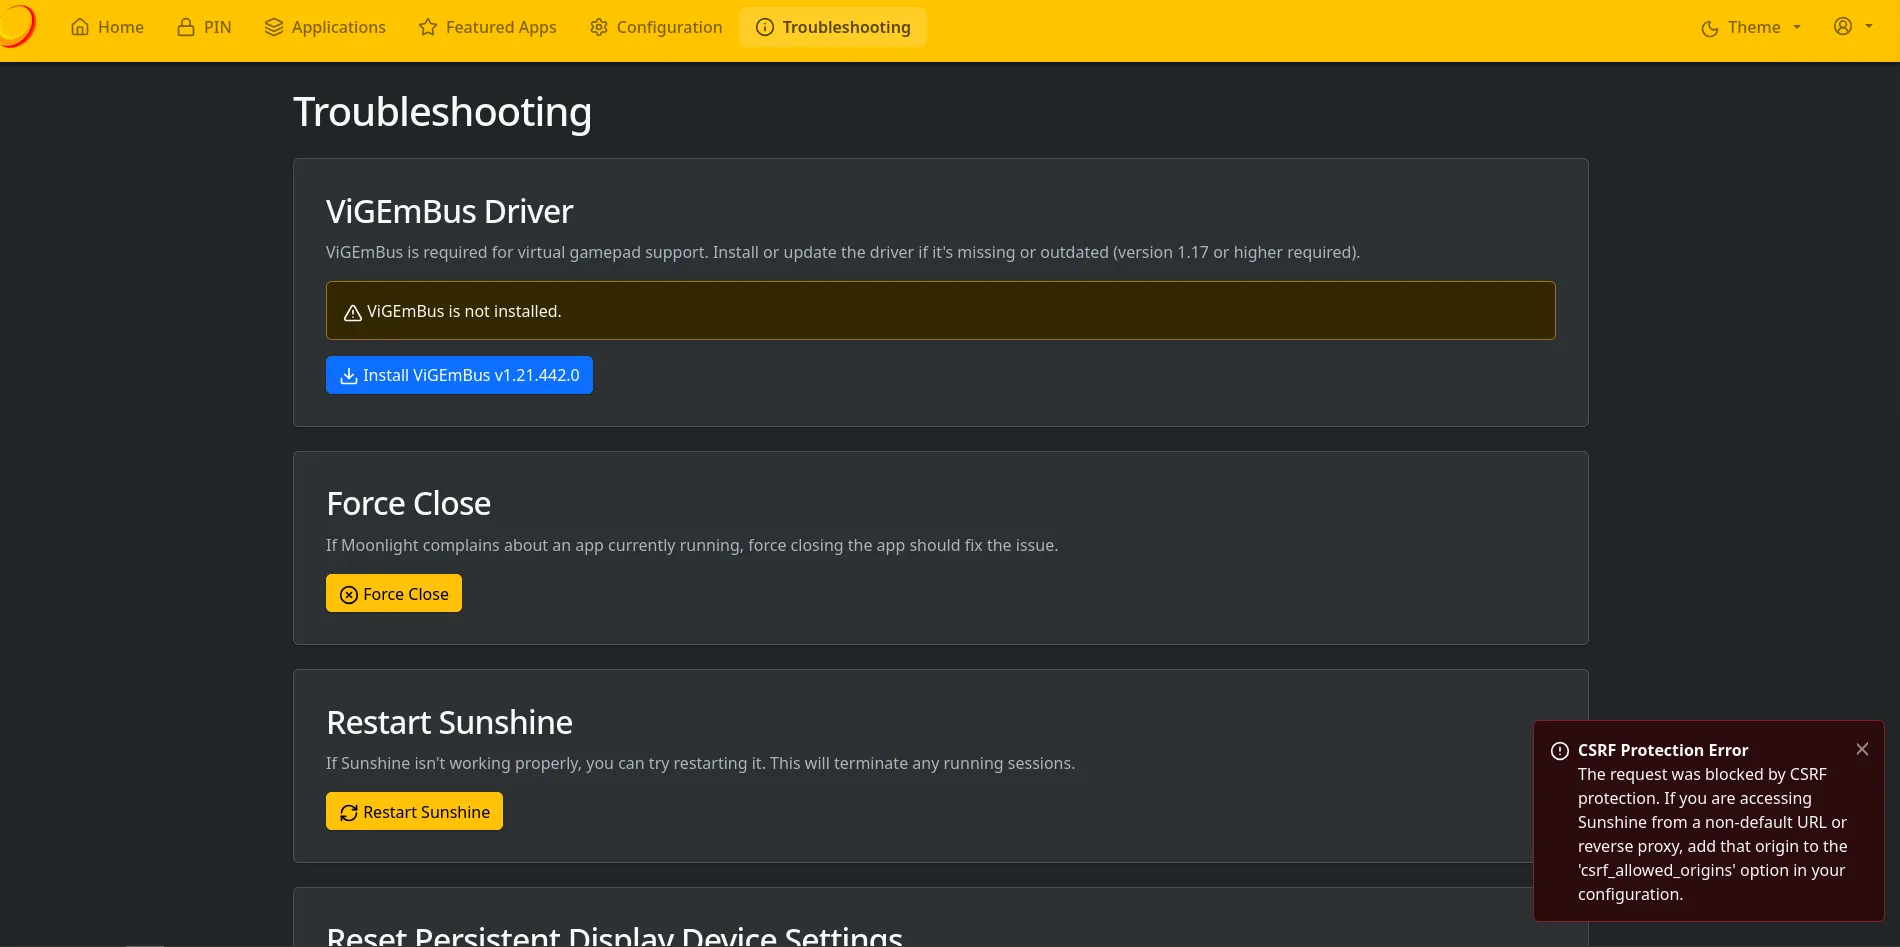Viewport: 1900px width, 947px height.
Task: Click the 'Force Close' section heading
Action: click(x=408, y=504)
